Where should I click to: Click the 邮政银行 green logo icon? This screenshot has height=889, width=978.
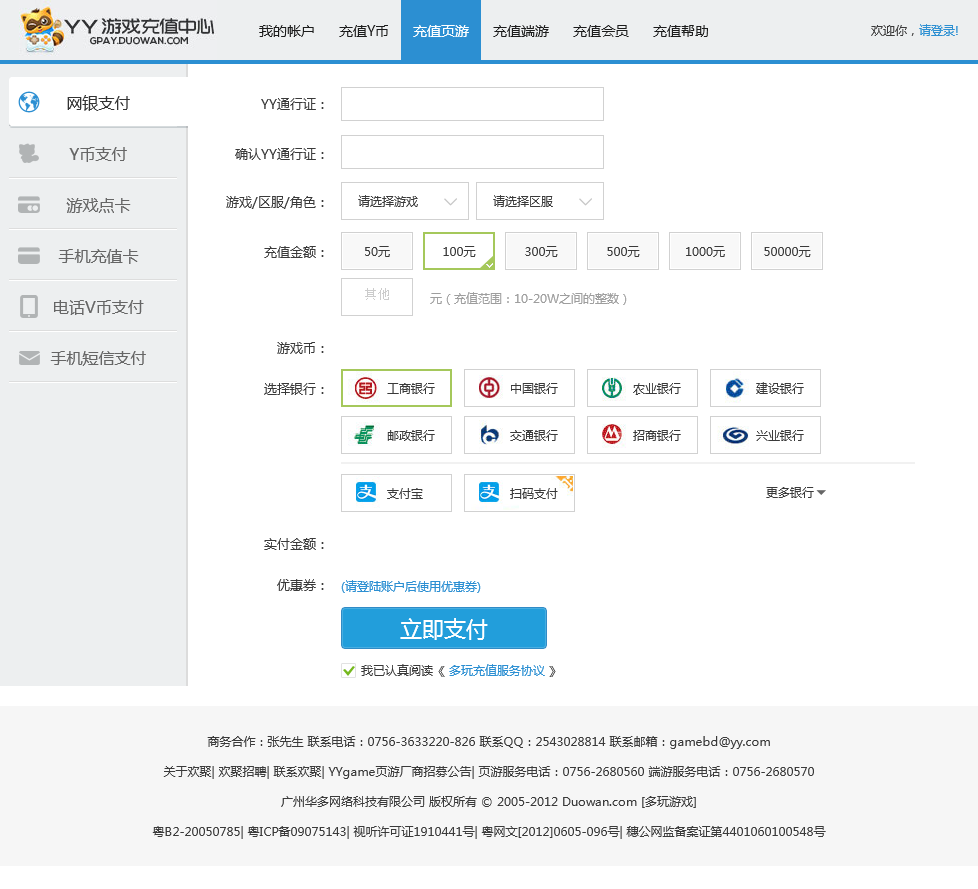[364, 435]
